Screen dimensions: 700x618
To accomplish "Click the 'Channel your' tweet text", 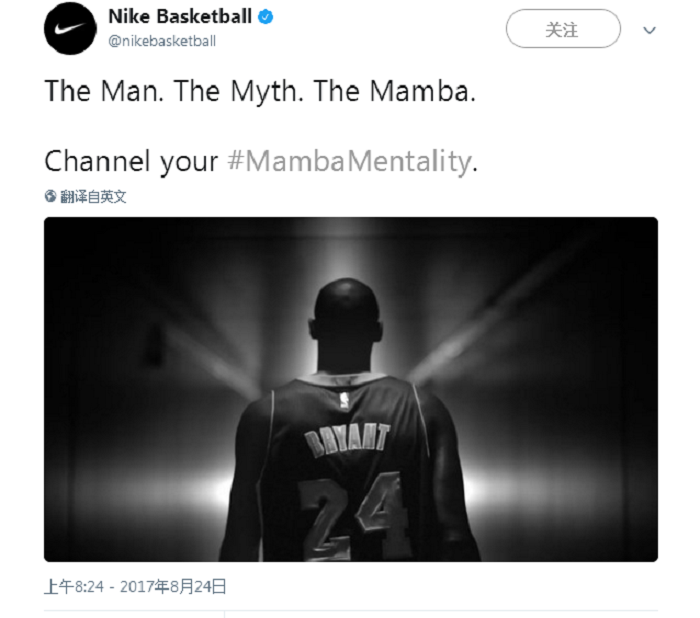I will point(131,161).
